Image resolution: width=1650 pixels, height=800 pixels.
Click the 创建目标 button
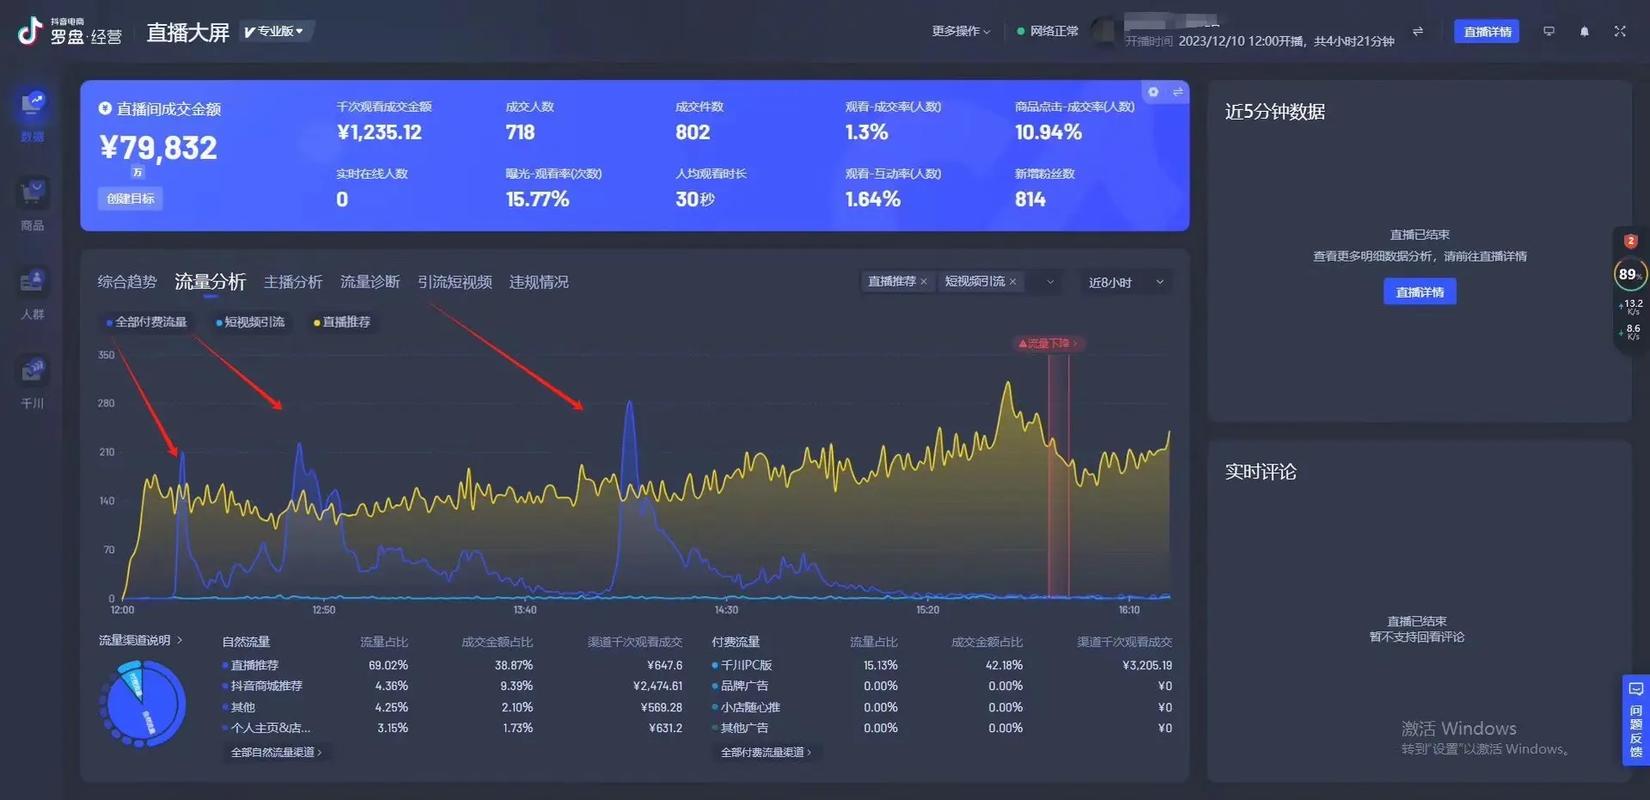click(131, 198)
